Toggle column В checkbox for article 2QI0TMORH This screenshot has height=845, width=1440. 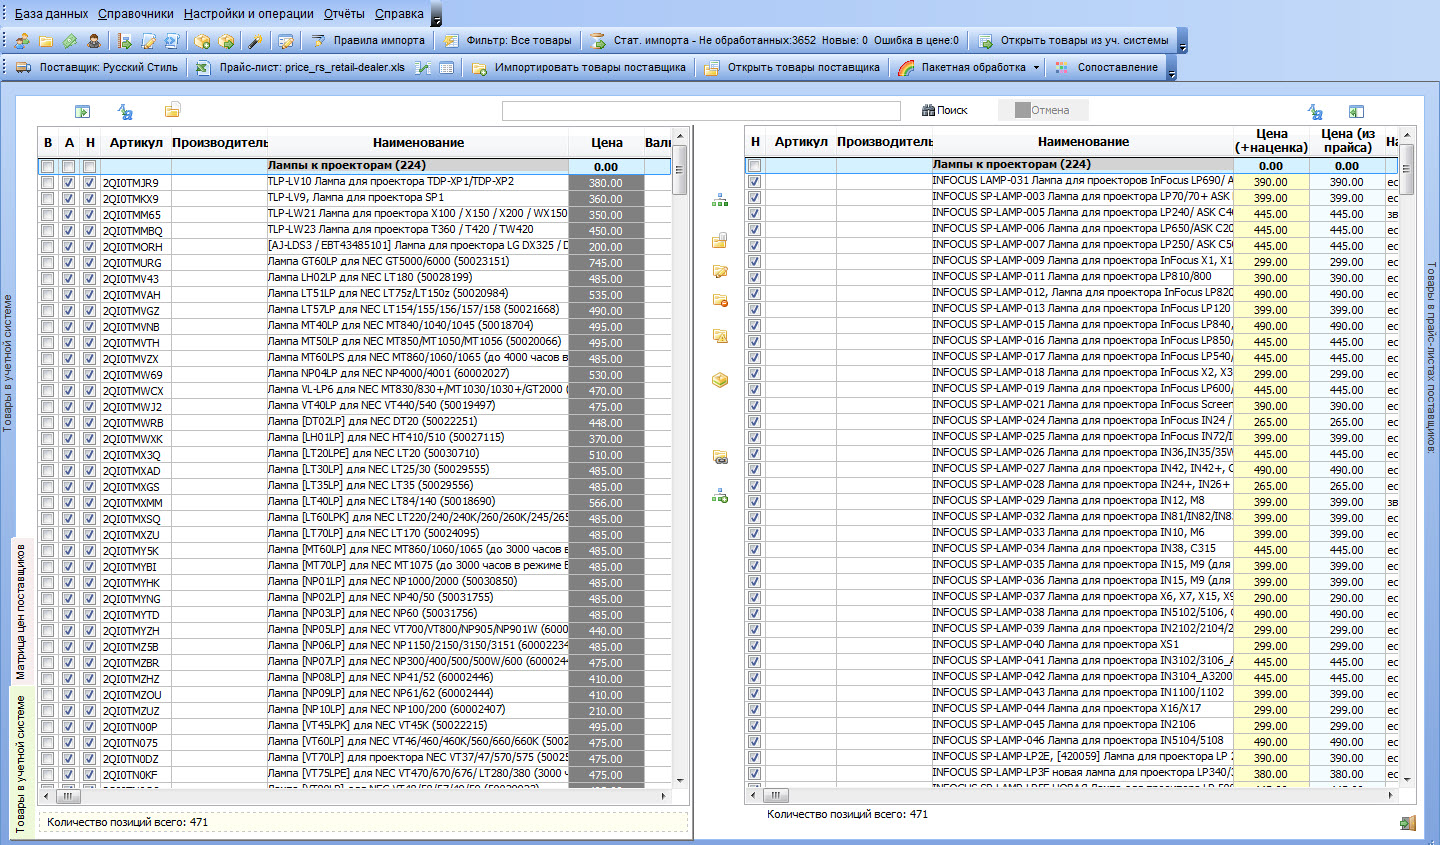point(47,247)
